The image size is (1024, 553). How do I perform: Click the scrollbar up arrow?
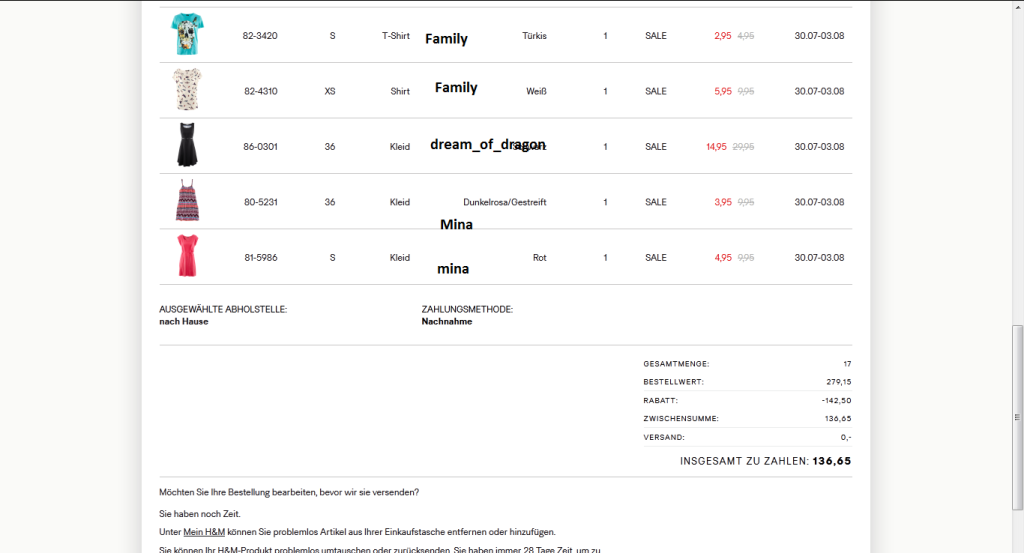tap(1017, 6)
